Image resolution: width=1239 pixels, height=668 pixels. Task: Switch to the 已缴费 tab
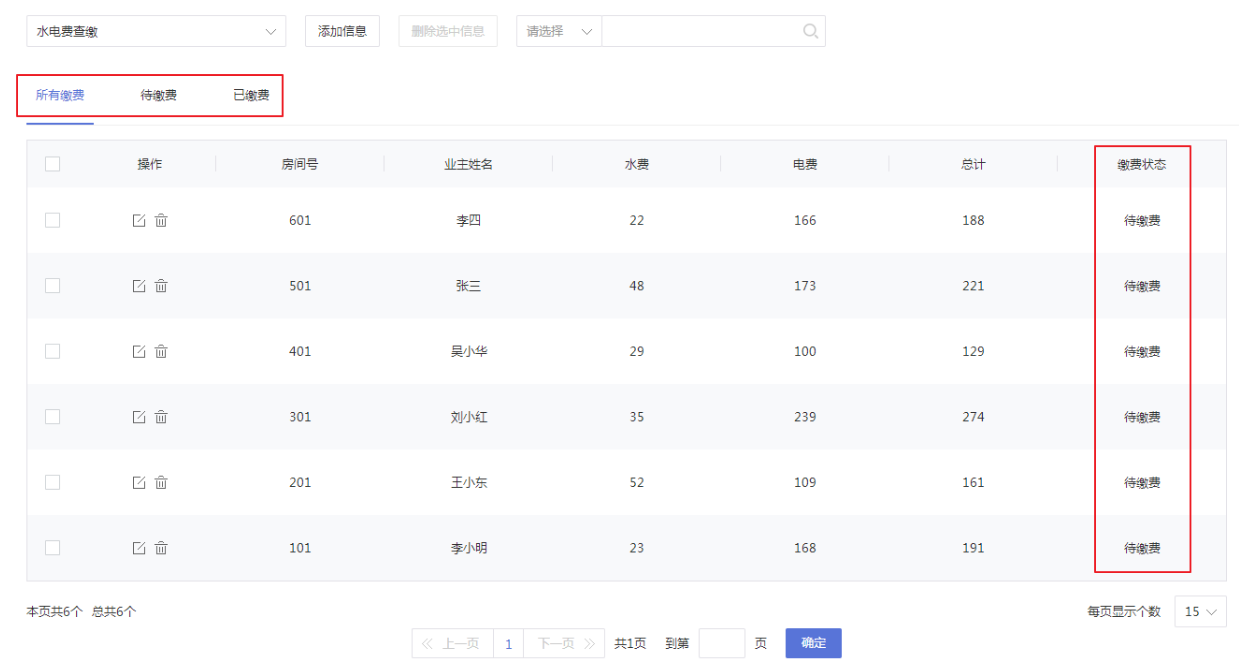(x=251, y=95)
